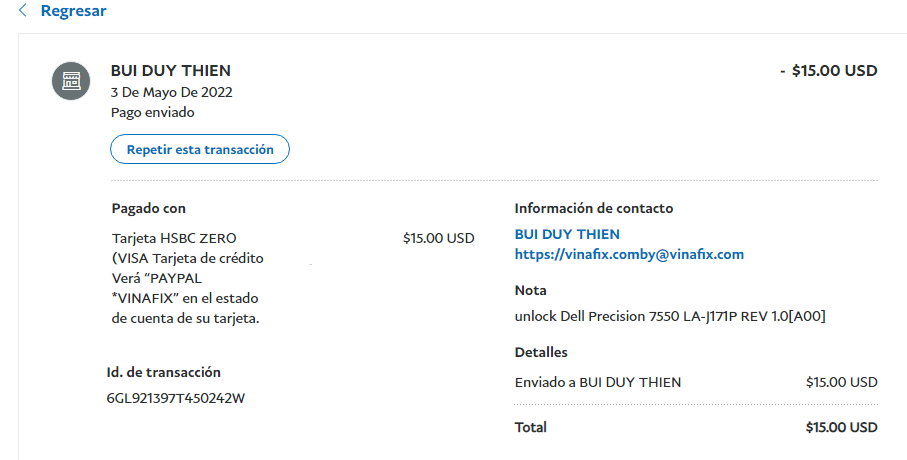
Task: Click the unlock Dell Precision 7550 note text
Action: [669, 316]
